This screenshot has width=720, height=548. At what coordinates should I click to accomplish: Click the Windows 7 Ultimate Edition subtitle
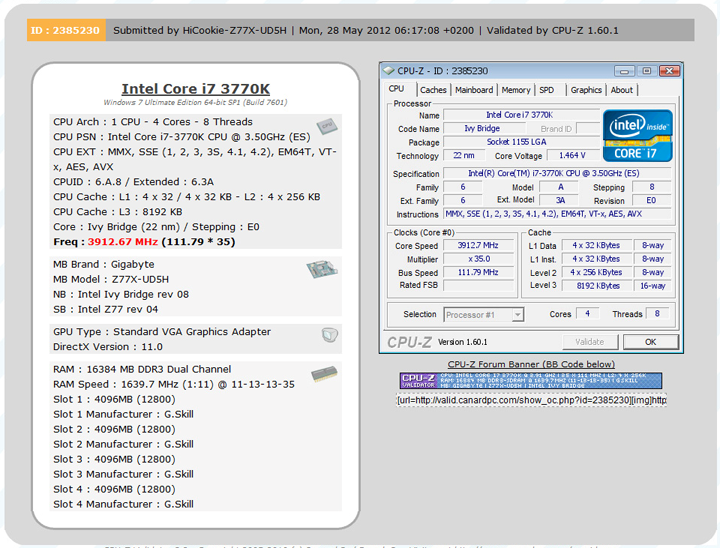(195, 102)
